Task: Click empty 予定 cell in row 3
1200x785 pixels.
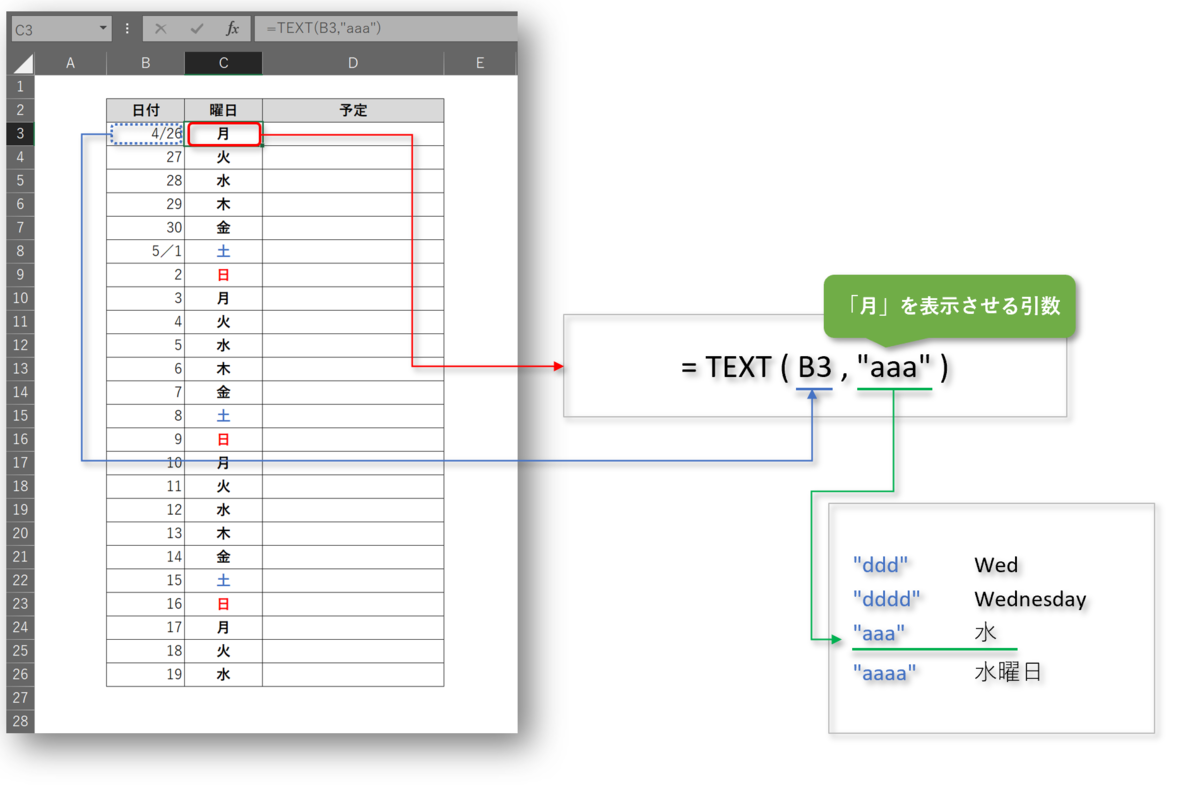Action: (x=353, y=134)
